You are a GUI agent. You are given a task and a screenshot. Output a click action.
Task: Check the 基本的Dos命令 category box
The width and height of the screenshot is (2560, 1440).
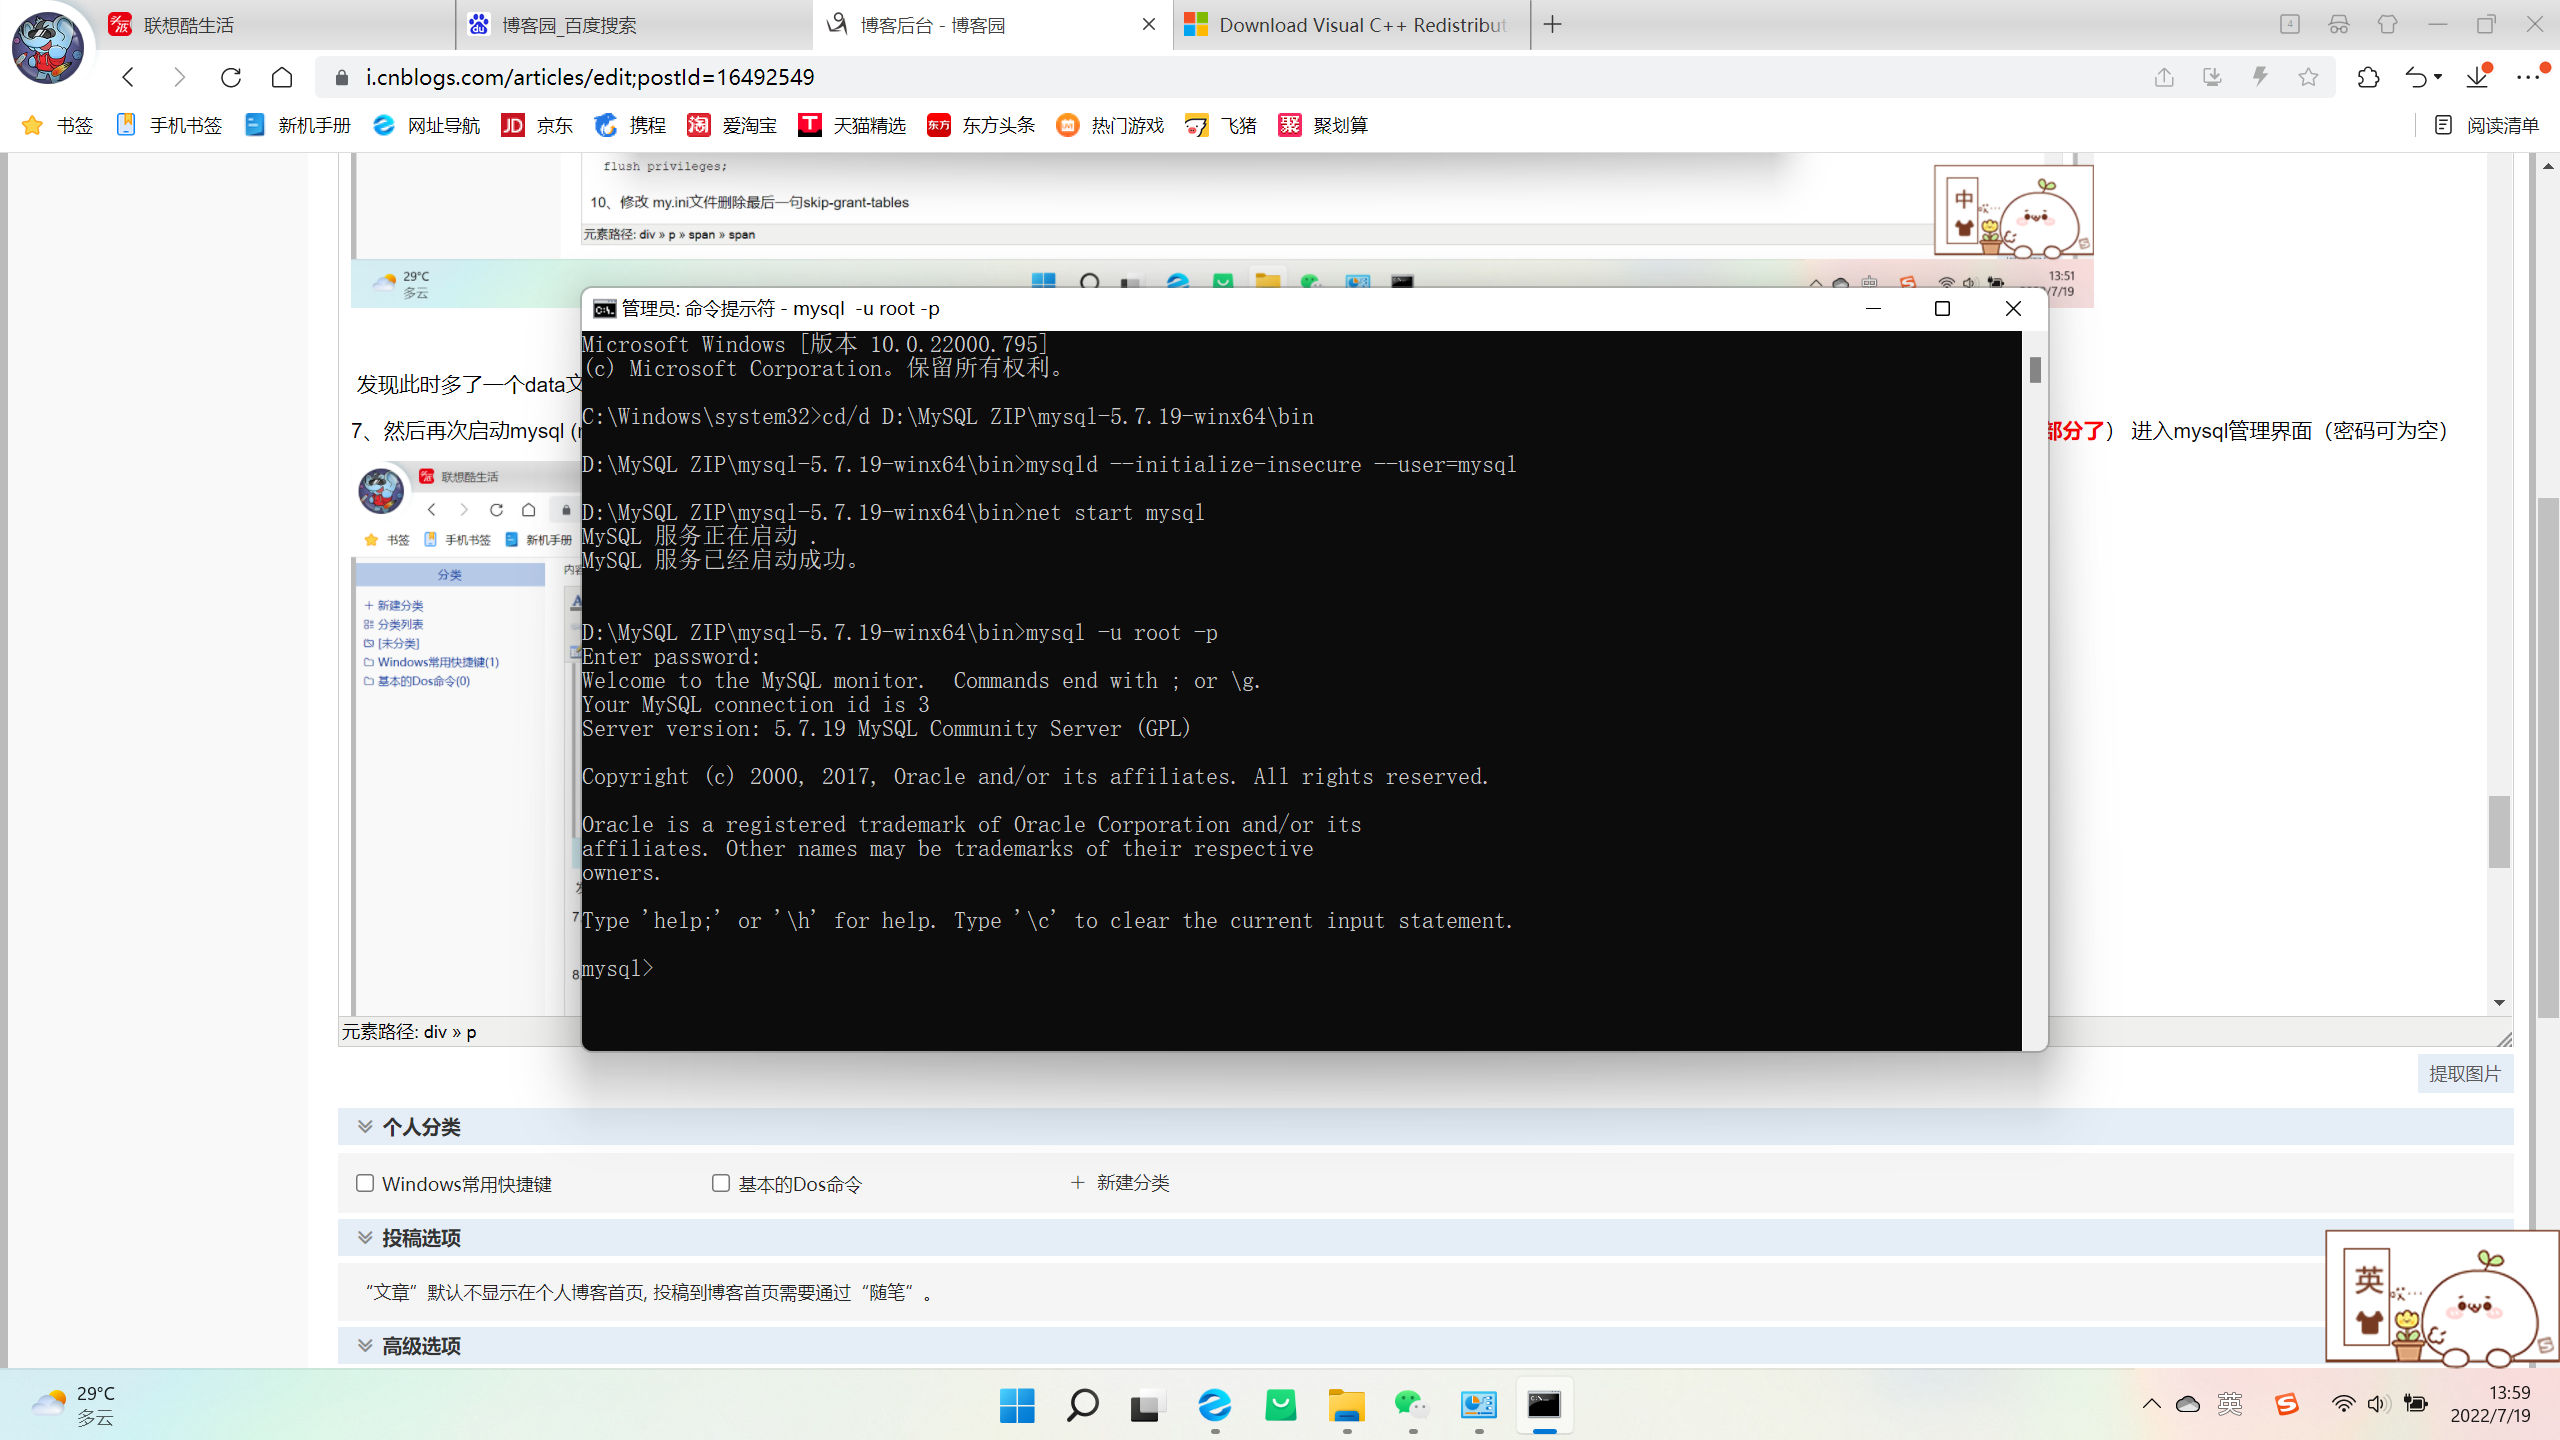coord(721,1183)
